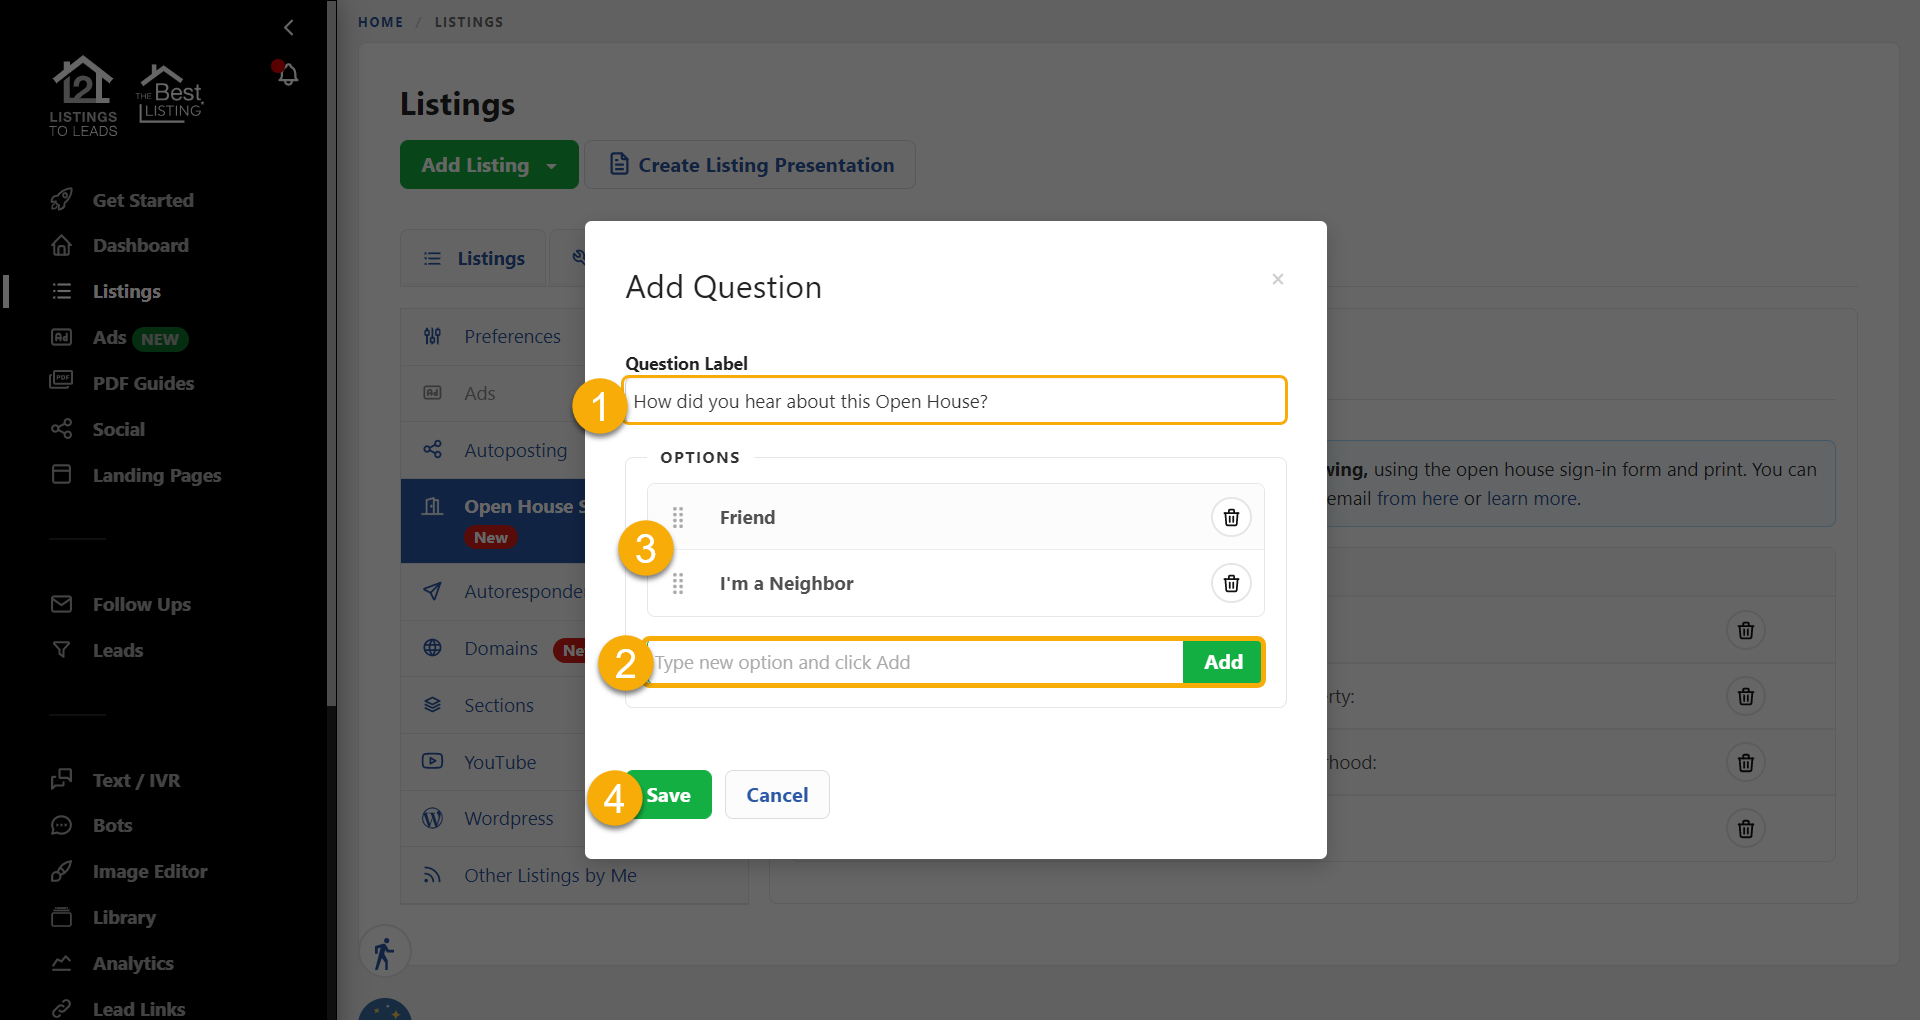Close the Add Question dialog
The height and width of the screenshot is (1020, 1920).
tap(1277, 279)
